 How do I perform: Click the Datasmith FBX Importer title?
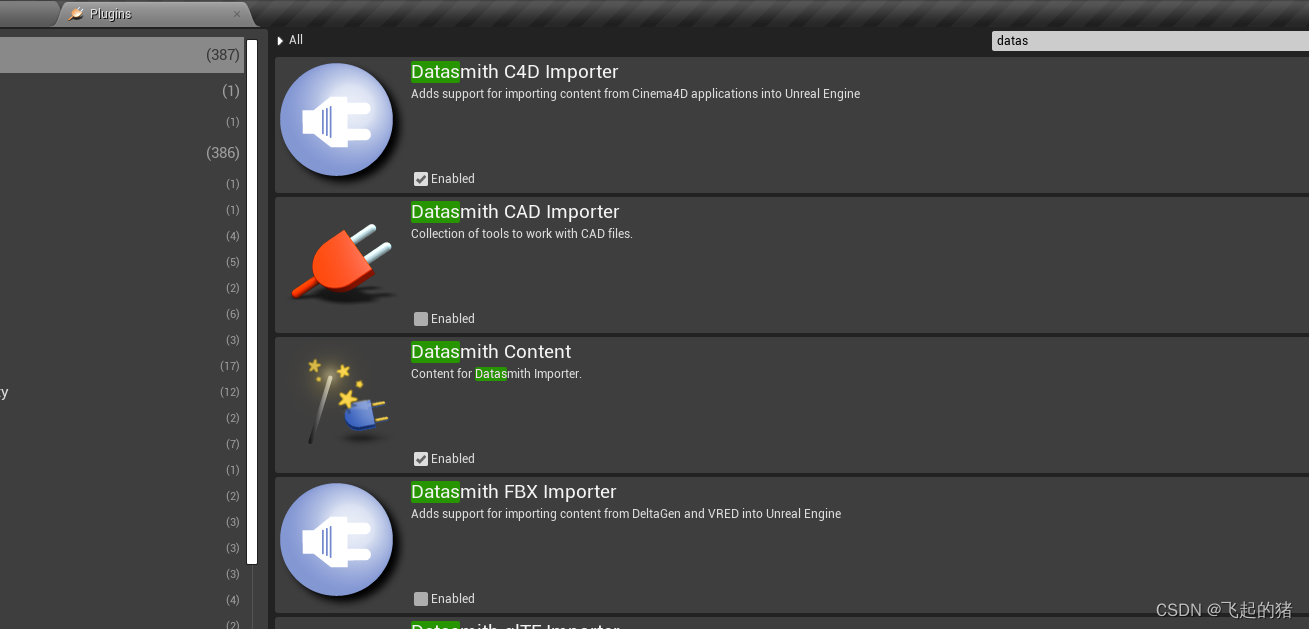[513, 492]
